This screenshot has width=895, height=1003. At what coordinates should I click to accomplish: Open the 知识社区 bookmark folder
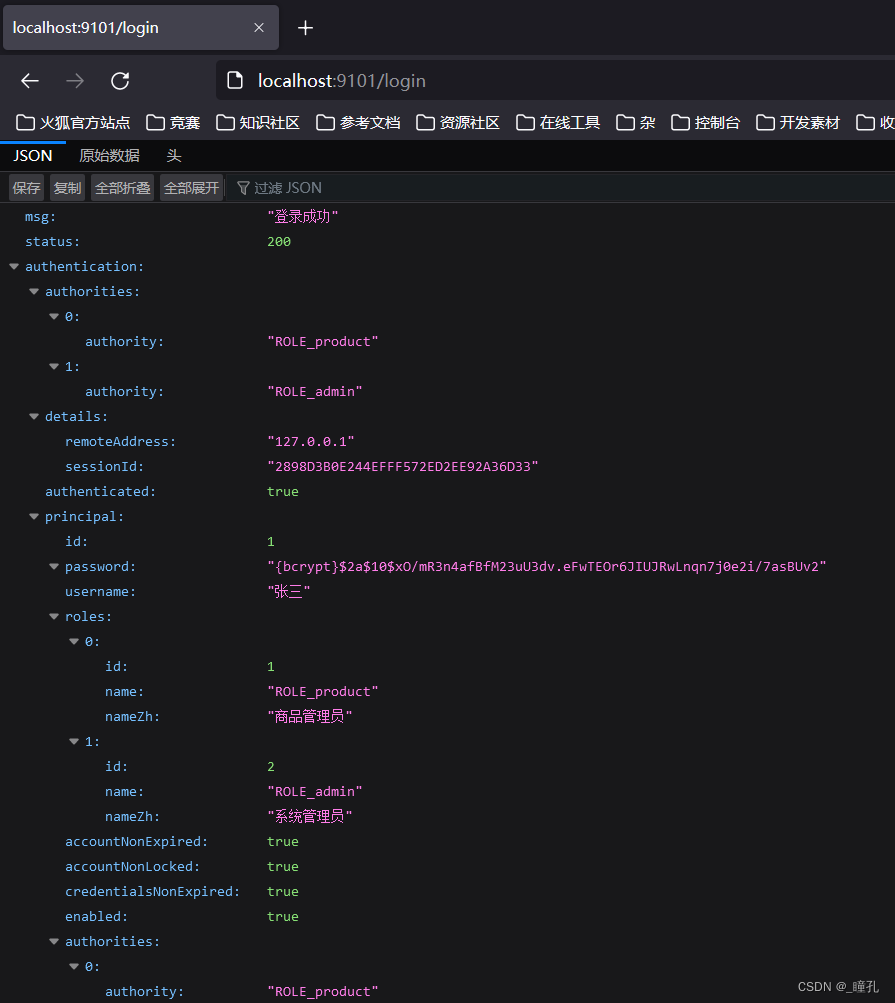[258, 122]
